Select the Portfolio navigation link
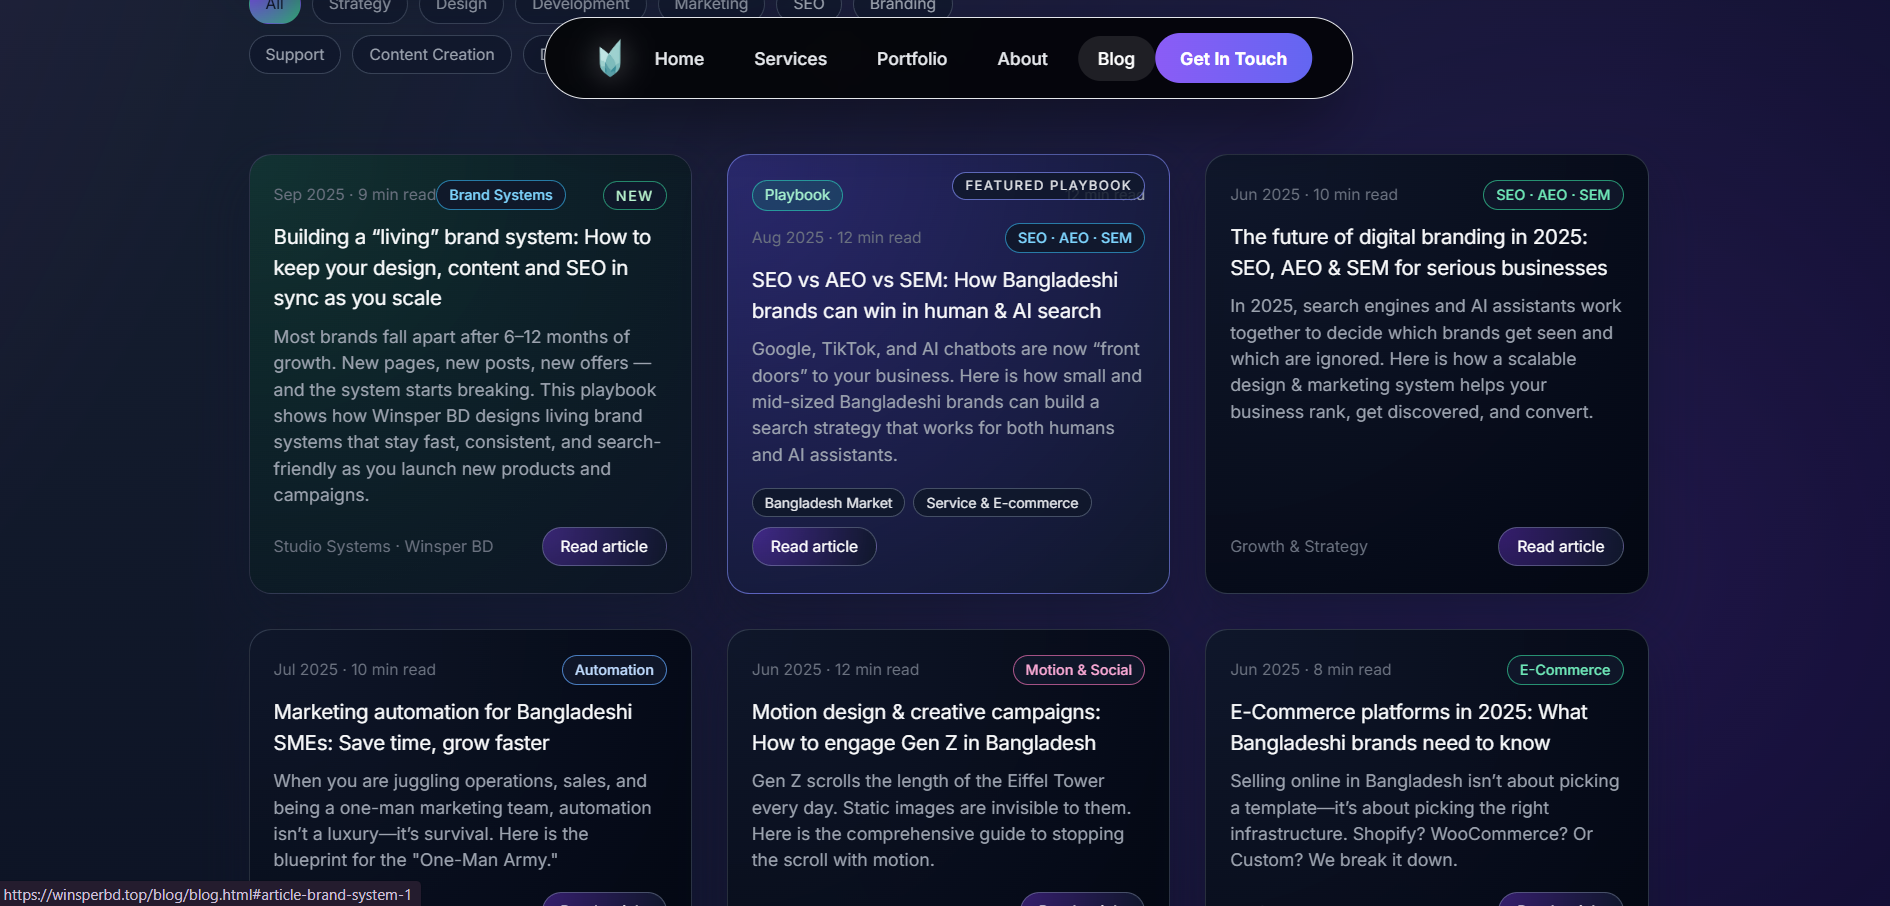 coord(911,58)
